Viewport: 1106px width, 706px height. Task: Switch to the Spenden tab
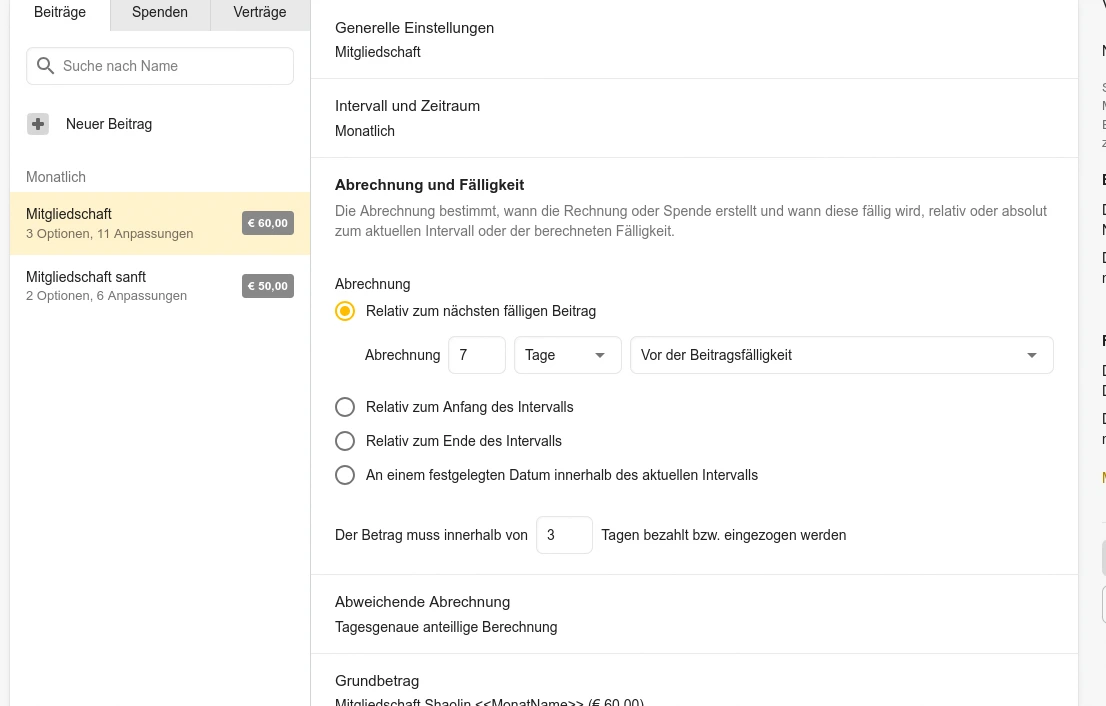point(160,13)
